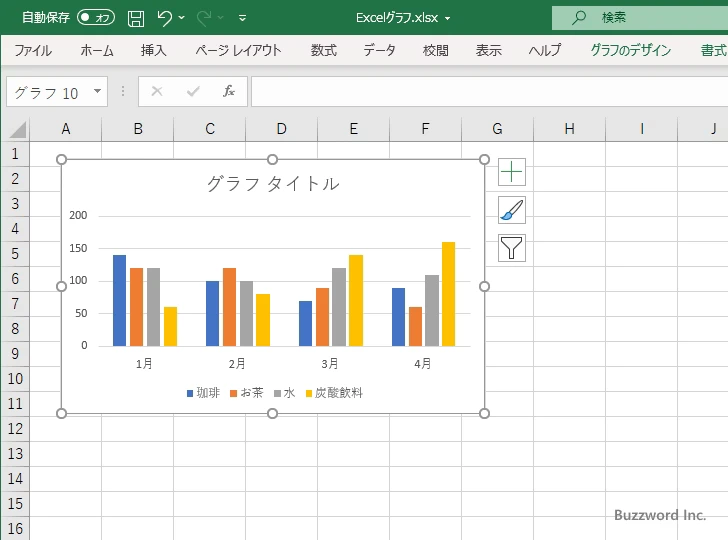Open the Redo history dropdown arrow
This screenshot has height=540, width=728.
[221, 18]
